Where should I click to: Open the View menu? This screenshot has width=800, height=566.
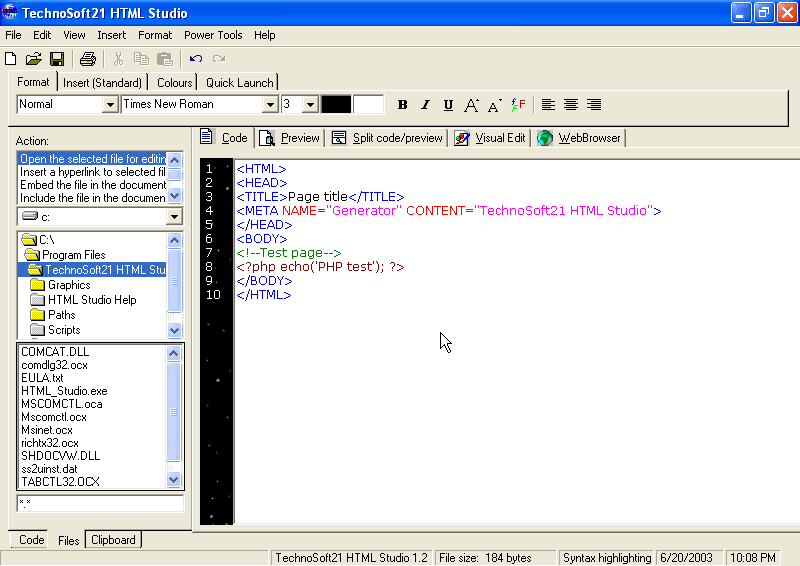point(74,35)
